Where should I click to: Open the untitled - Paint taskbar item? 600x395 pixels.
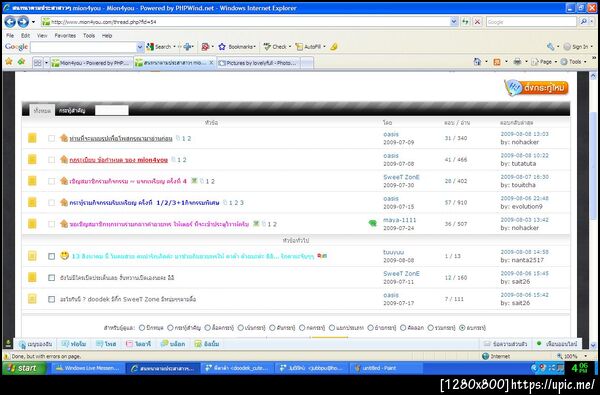pyautogui.click(x=386, y=368)
